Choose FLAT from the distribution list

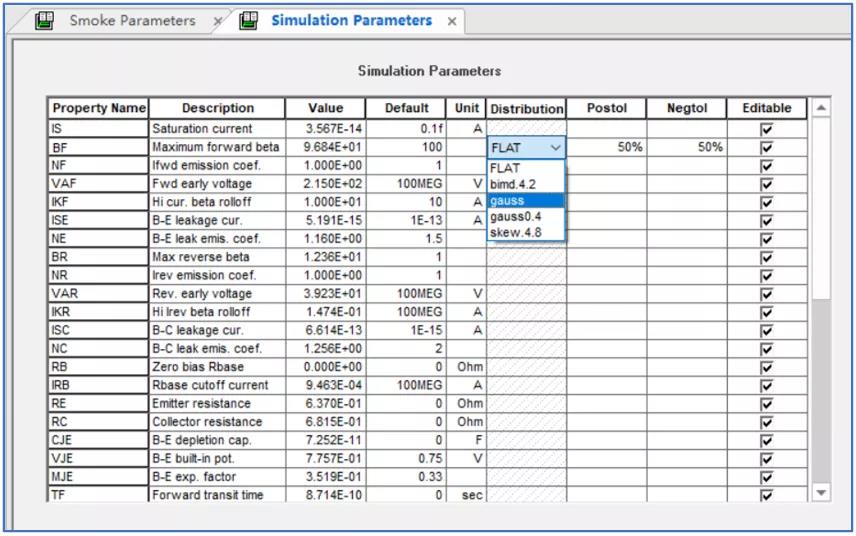pyautogui.click(x=526, y=168)
